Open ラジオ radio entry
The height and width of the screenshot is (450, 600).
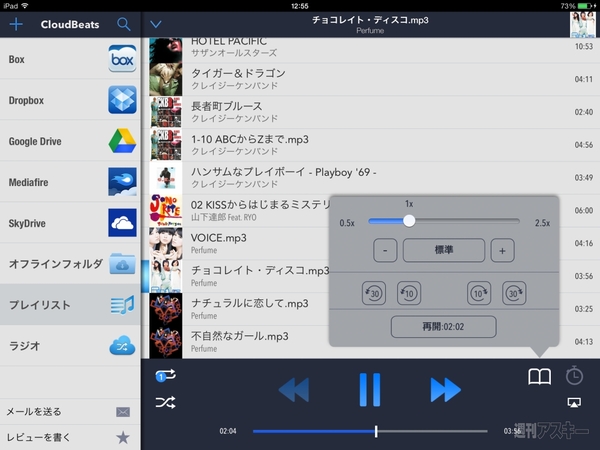[70, 346]
